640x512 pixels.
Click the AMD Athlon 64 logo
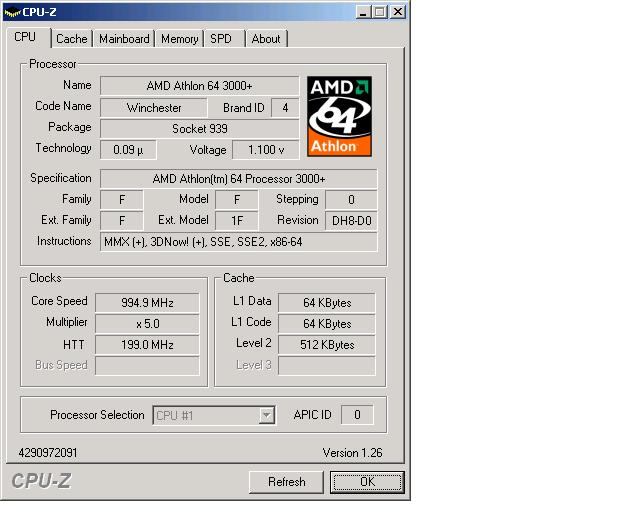click(339, 116)
